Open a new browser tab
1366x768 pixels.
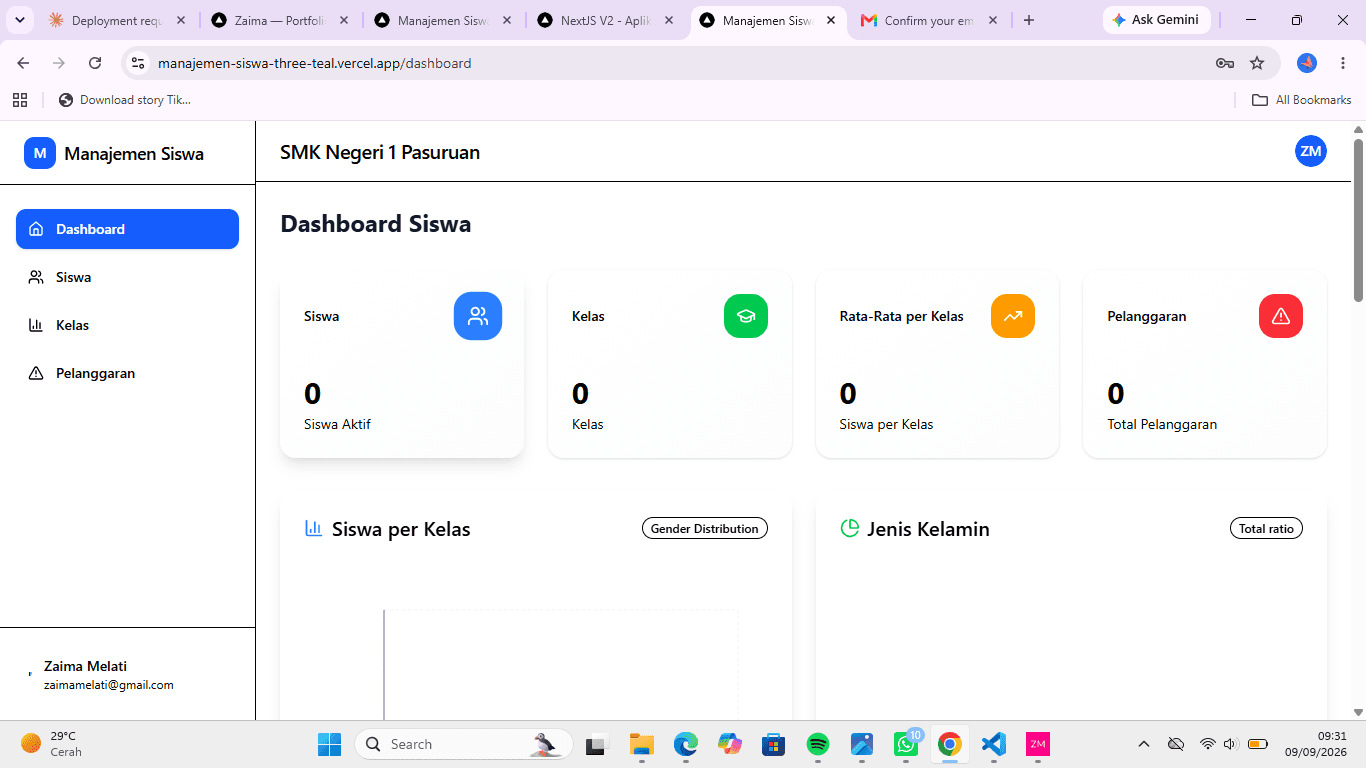(x=1029, y=20)
